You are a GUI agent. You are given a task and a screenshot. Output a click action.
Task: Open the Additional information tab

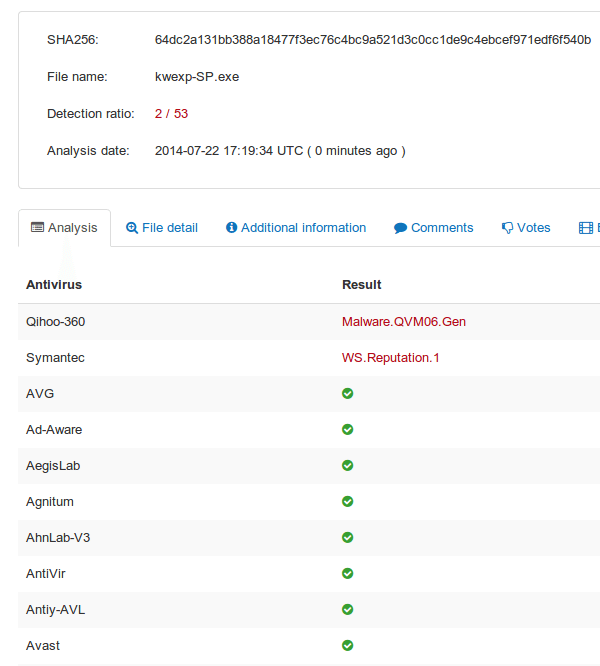click(296, 228)
